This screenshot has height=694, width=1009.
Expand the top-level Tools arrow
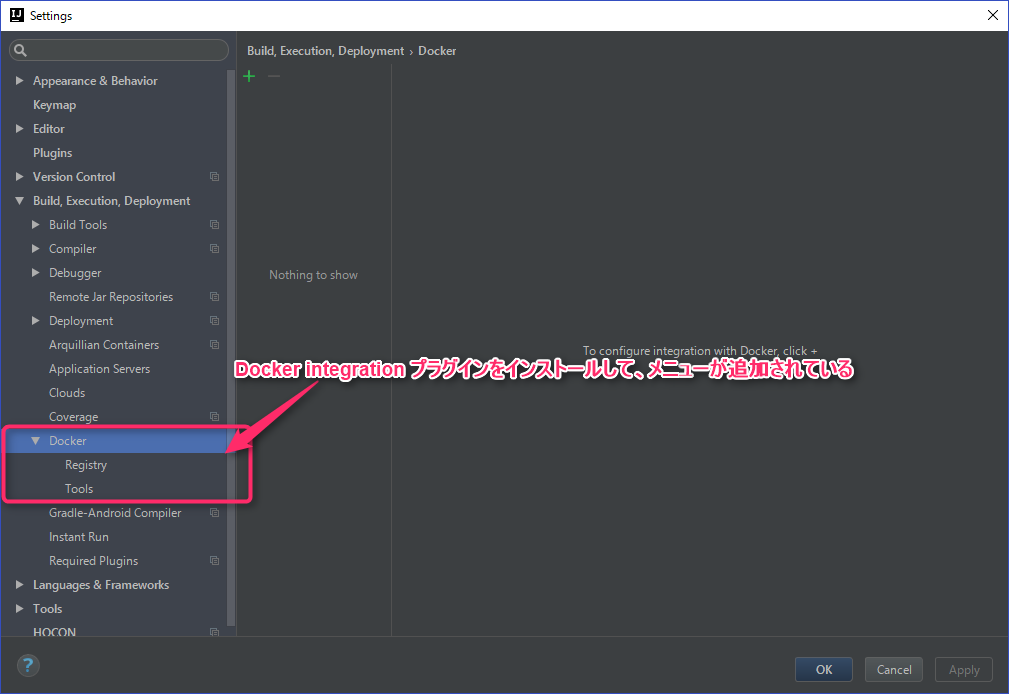pos(19,608)
